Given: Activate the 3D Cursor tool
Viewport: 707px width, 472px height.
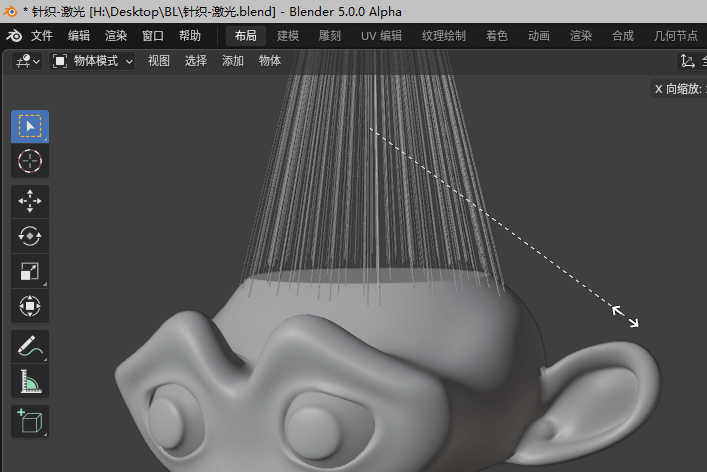Looking at the screenshot, I should click(x=30, y=161).
